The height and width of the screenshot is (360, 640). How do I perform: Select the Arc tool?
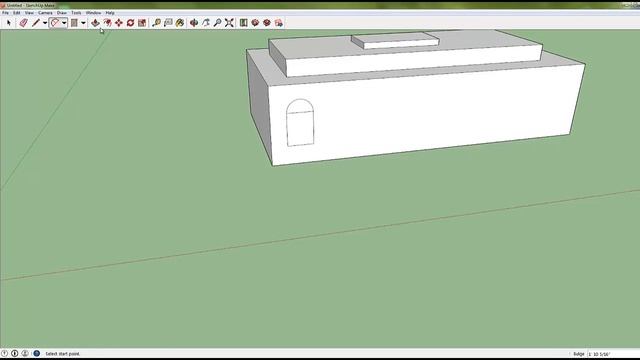pos(55,23)
